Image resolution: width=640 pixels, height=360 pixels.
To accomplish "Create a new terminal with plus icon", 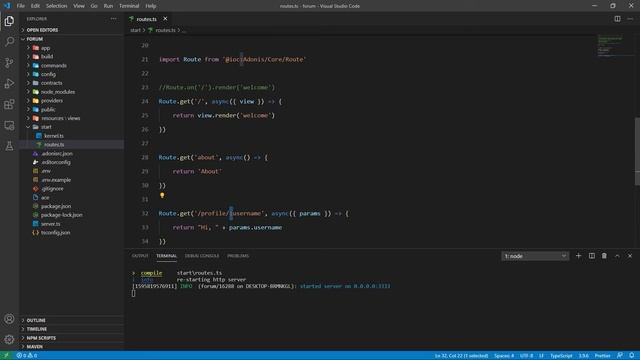I will coord(578,256).
